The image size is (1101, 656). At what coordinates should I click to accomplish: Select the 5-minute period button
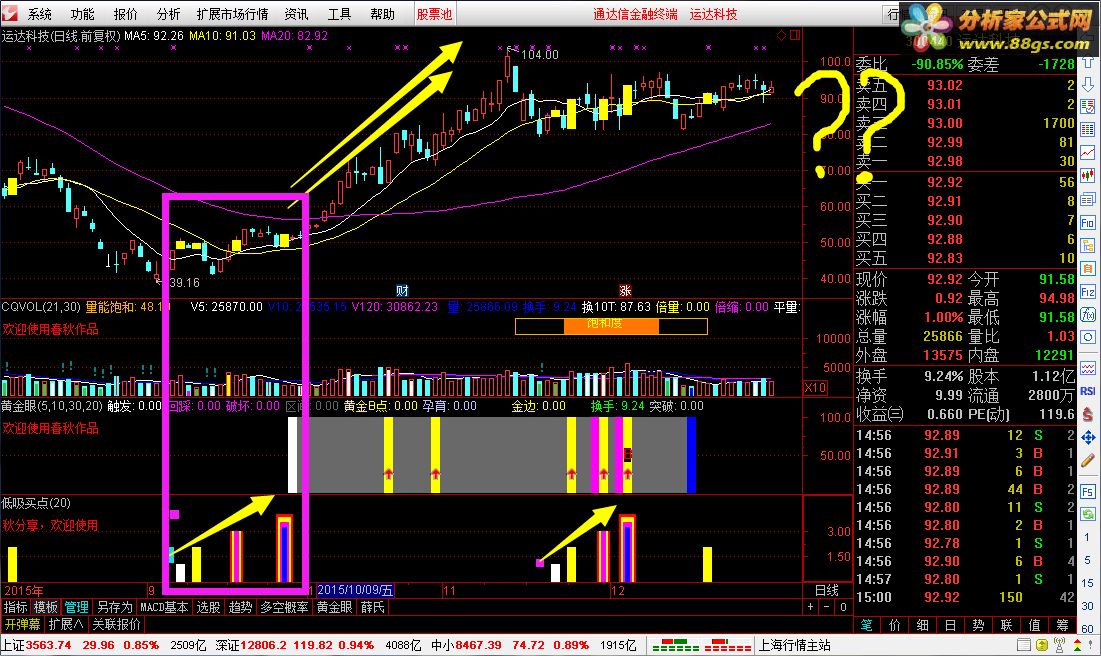[x=1088, y=560]
